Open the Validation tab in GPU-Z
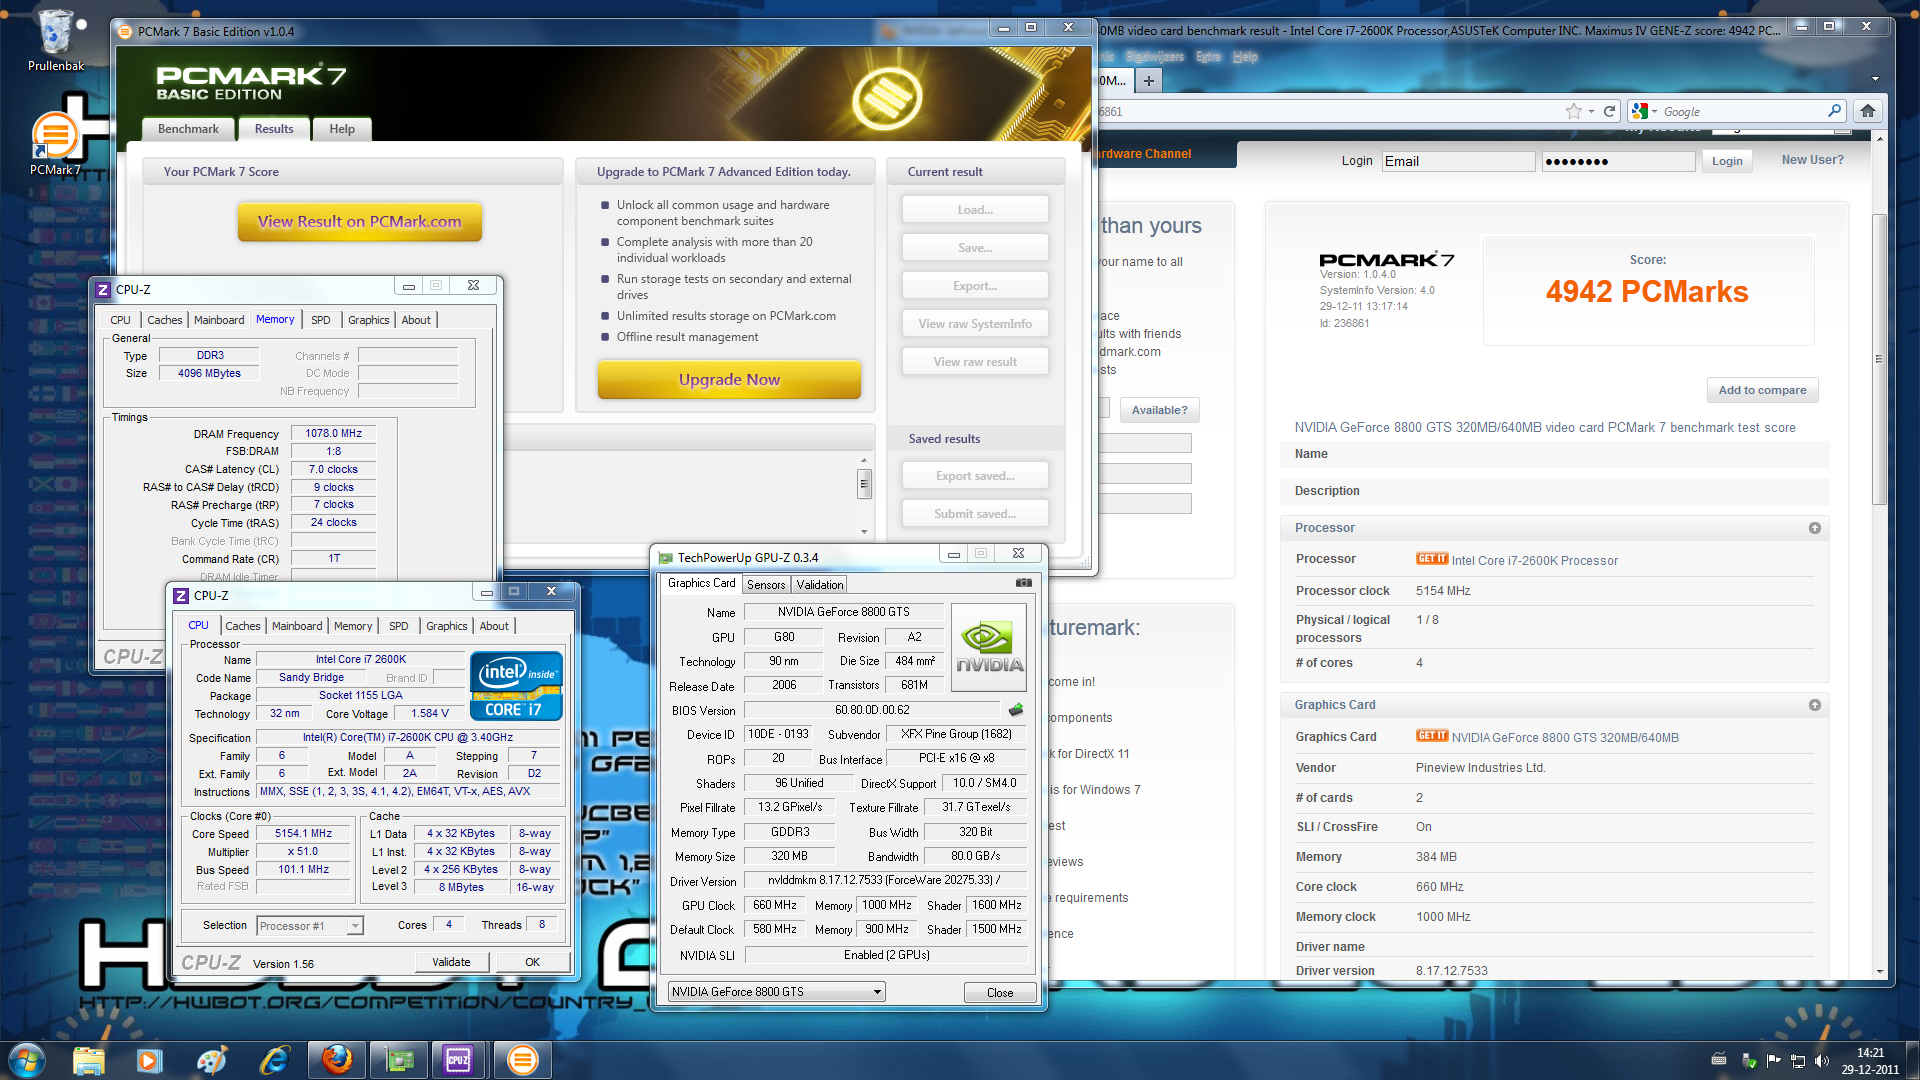The height and width of the screenshot is (1080, 1920). pyautogui.click(x=820, y=585)
